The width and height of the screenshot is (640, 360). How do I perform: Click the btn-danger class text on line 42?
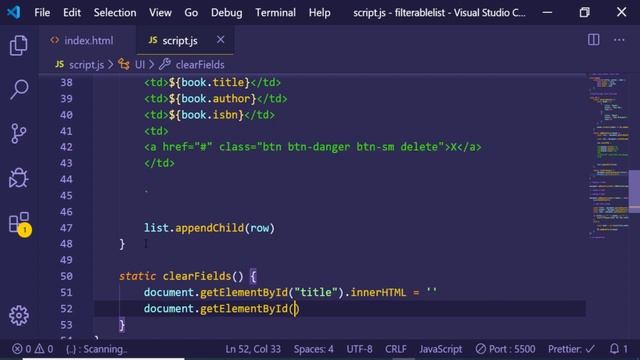pyautogui.click(x=319, y=147)
